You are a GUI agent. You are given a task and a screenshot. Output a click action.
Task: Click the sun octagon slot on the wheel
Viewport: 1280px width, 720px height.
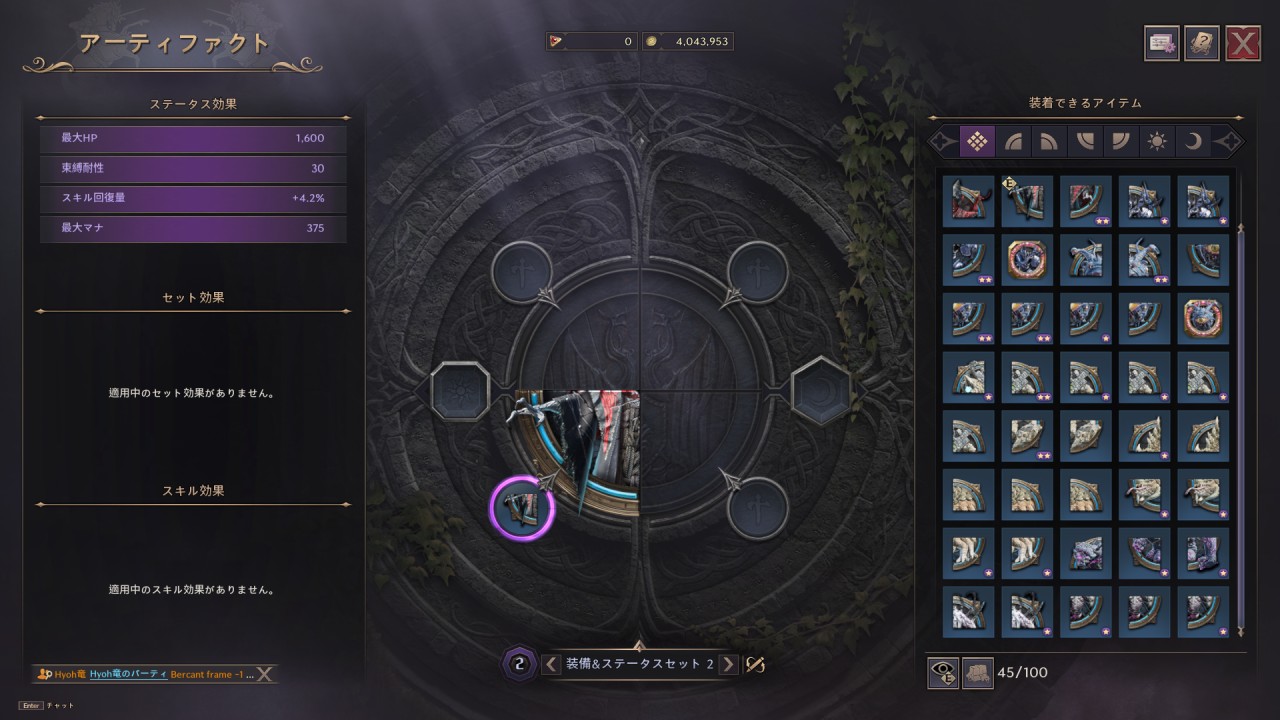[460, 392]
